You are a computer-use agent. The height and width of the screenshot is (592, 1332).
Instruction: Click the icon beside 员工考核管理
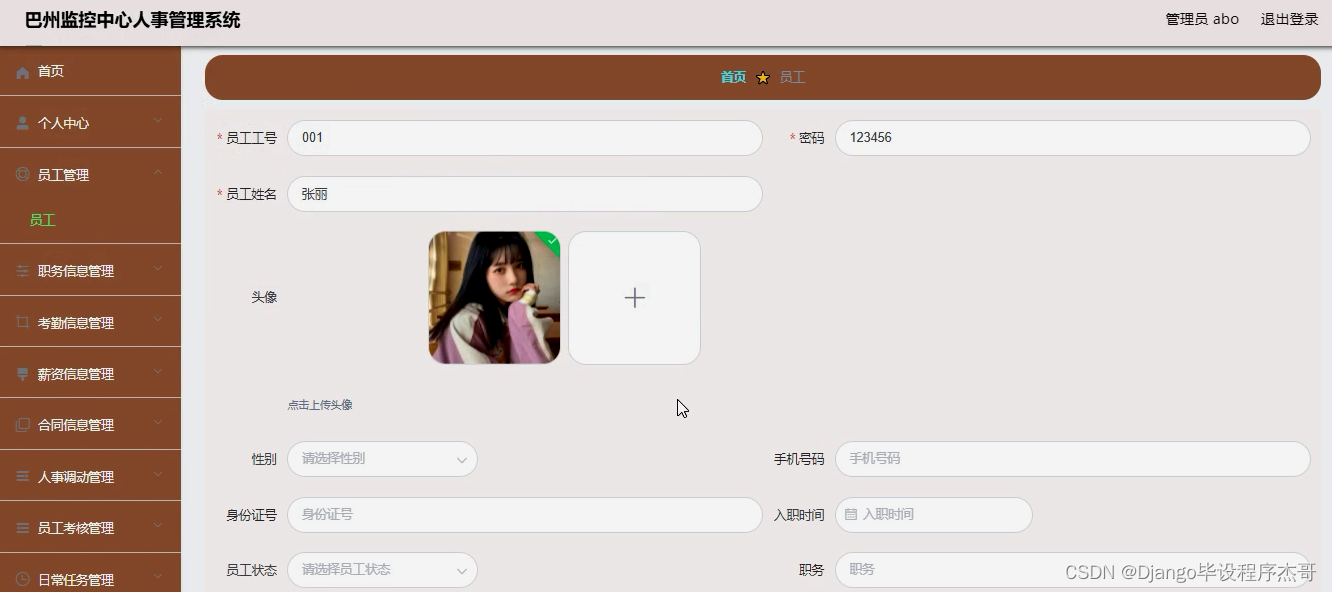[x=23, y=528]
